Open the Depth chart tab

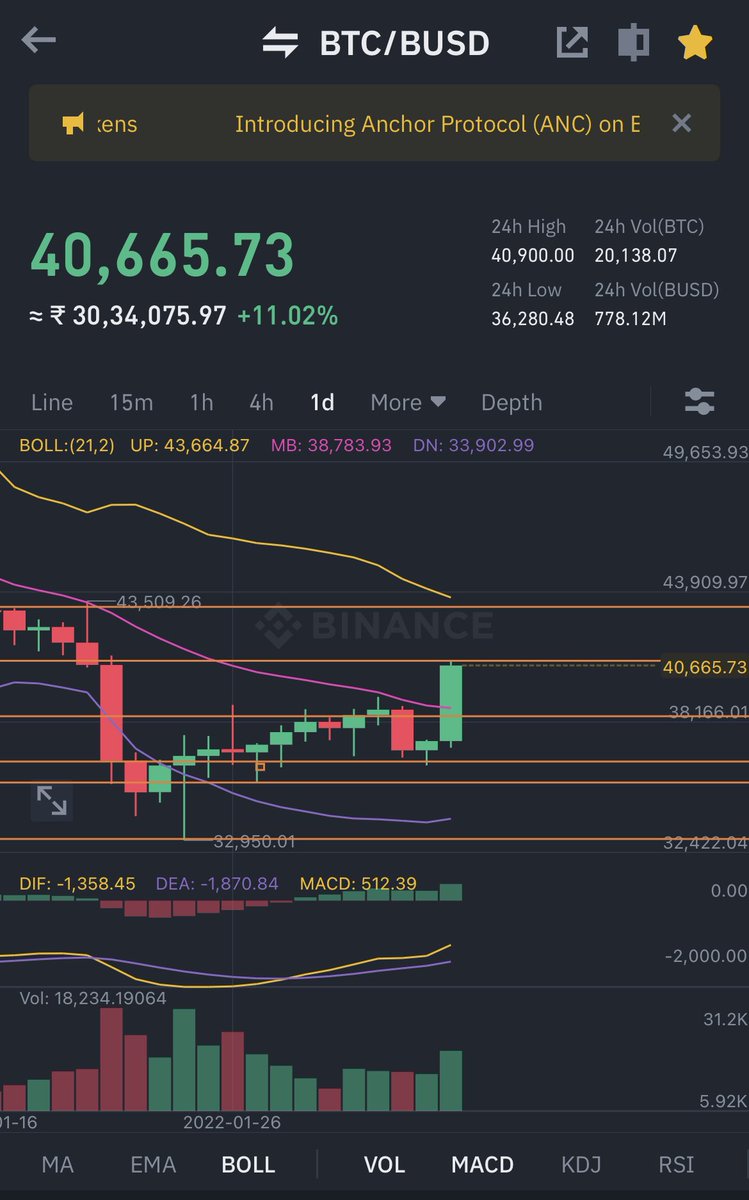tap(511, 402)
